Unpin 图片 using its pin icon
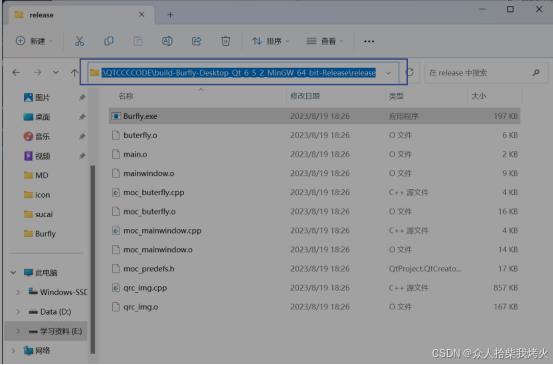The image size is (553, 365). [82, 98]
